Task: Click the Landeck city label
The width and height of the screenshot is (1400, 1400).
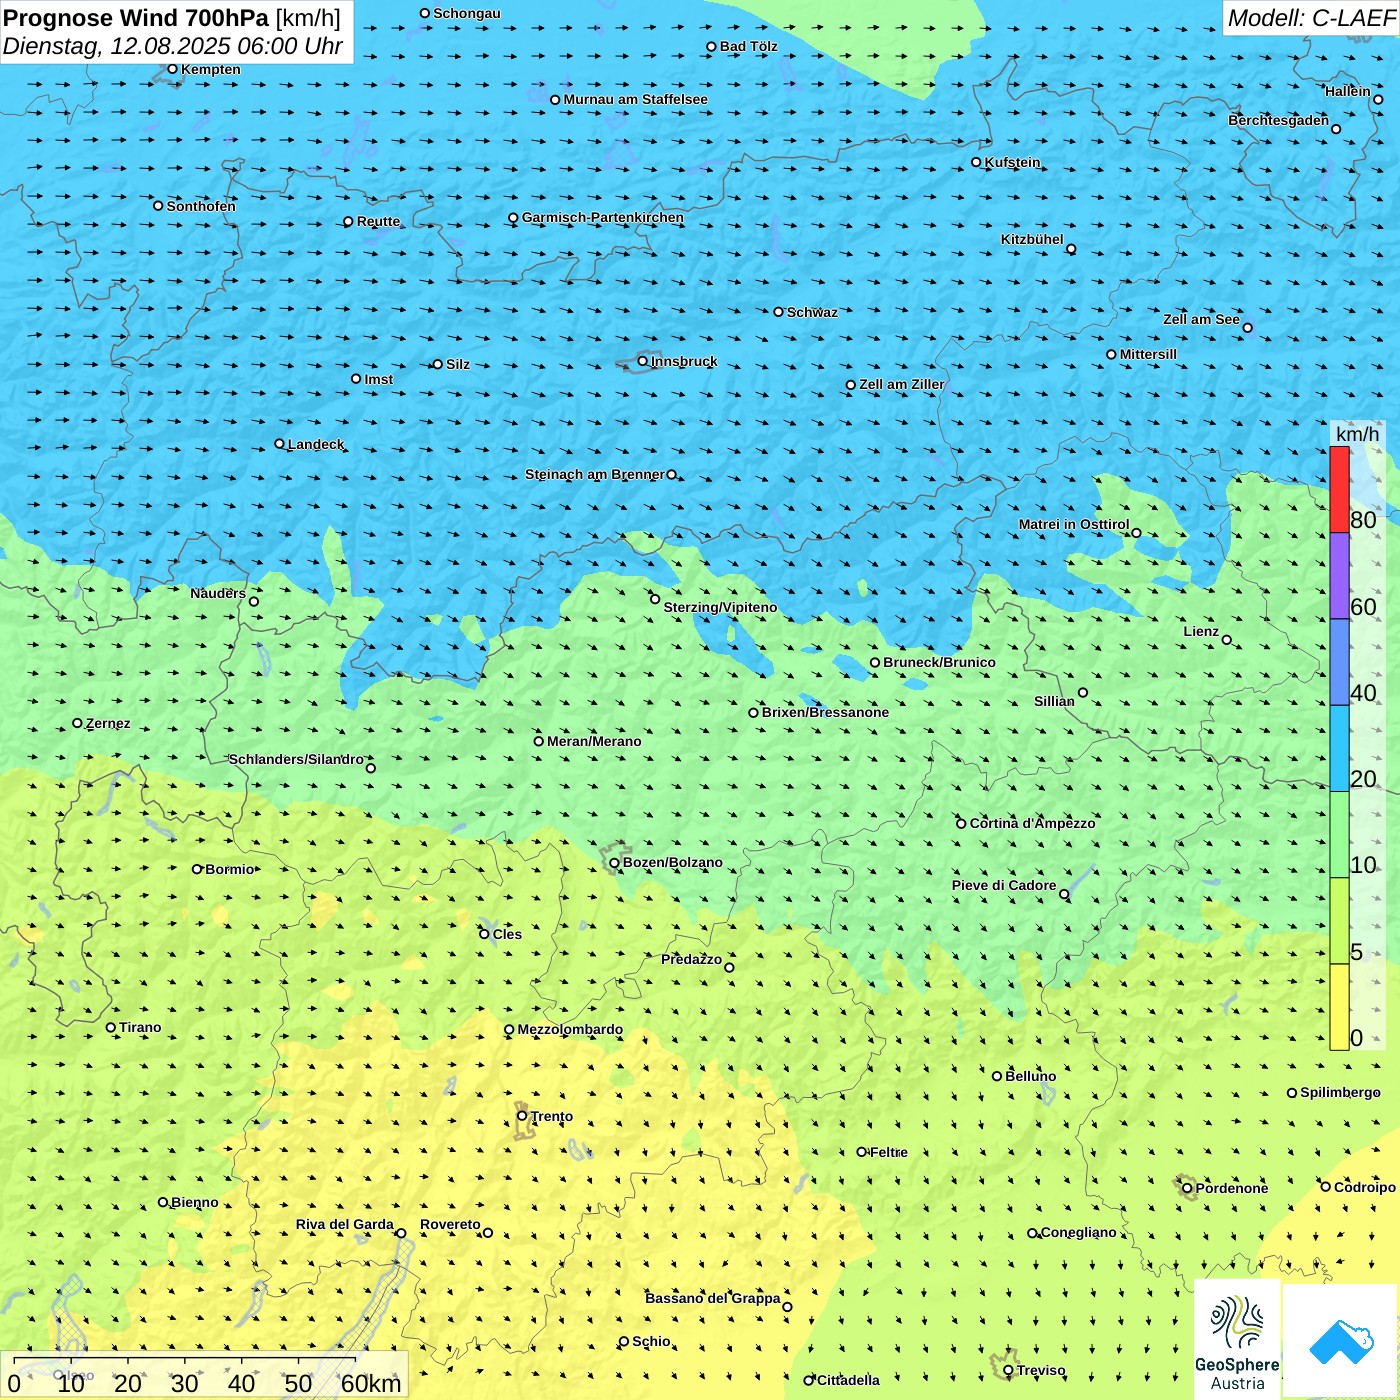Action: pyautogui.click(x=315, y=444)
